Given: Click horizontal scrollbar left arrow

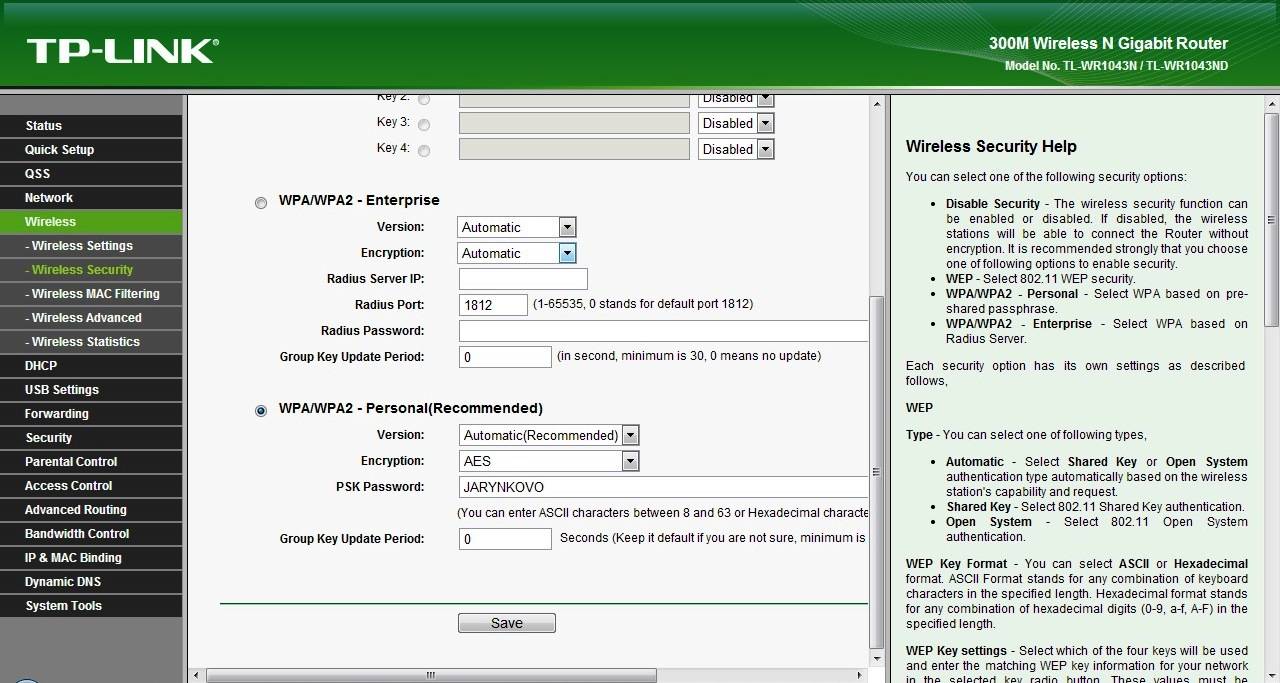Looking at the screenshot, I should click(196, 676).
